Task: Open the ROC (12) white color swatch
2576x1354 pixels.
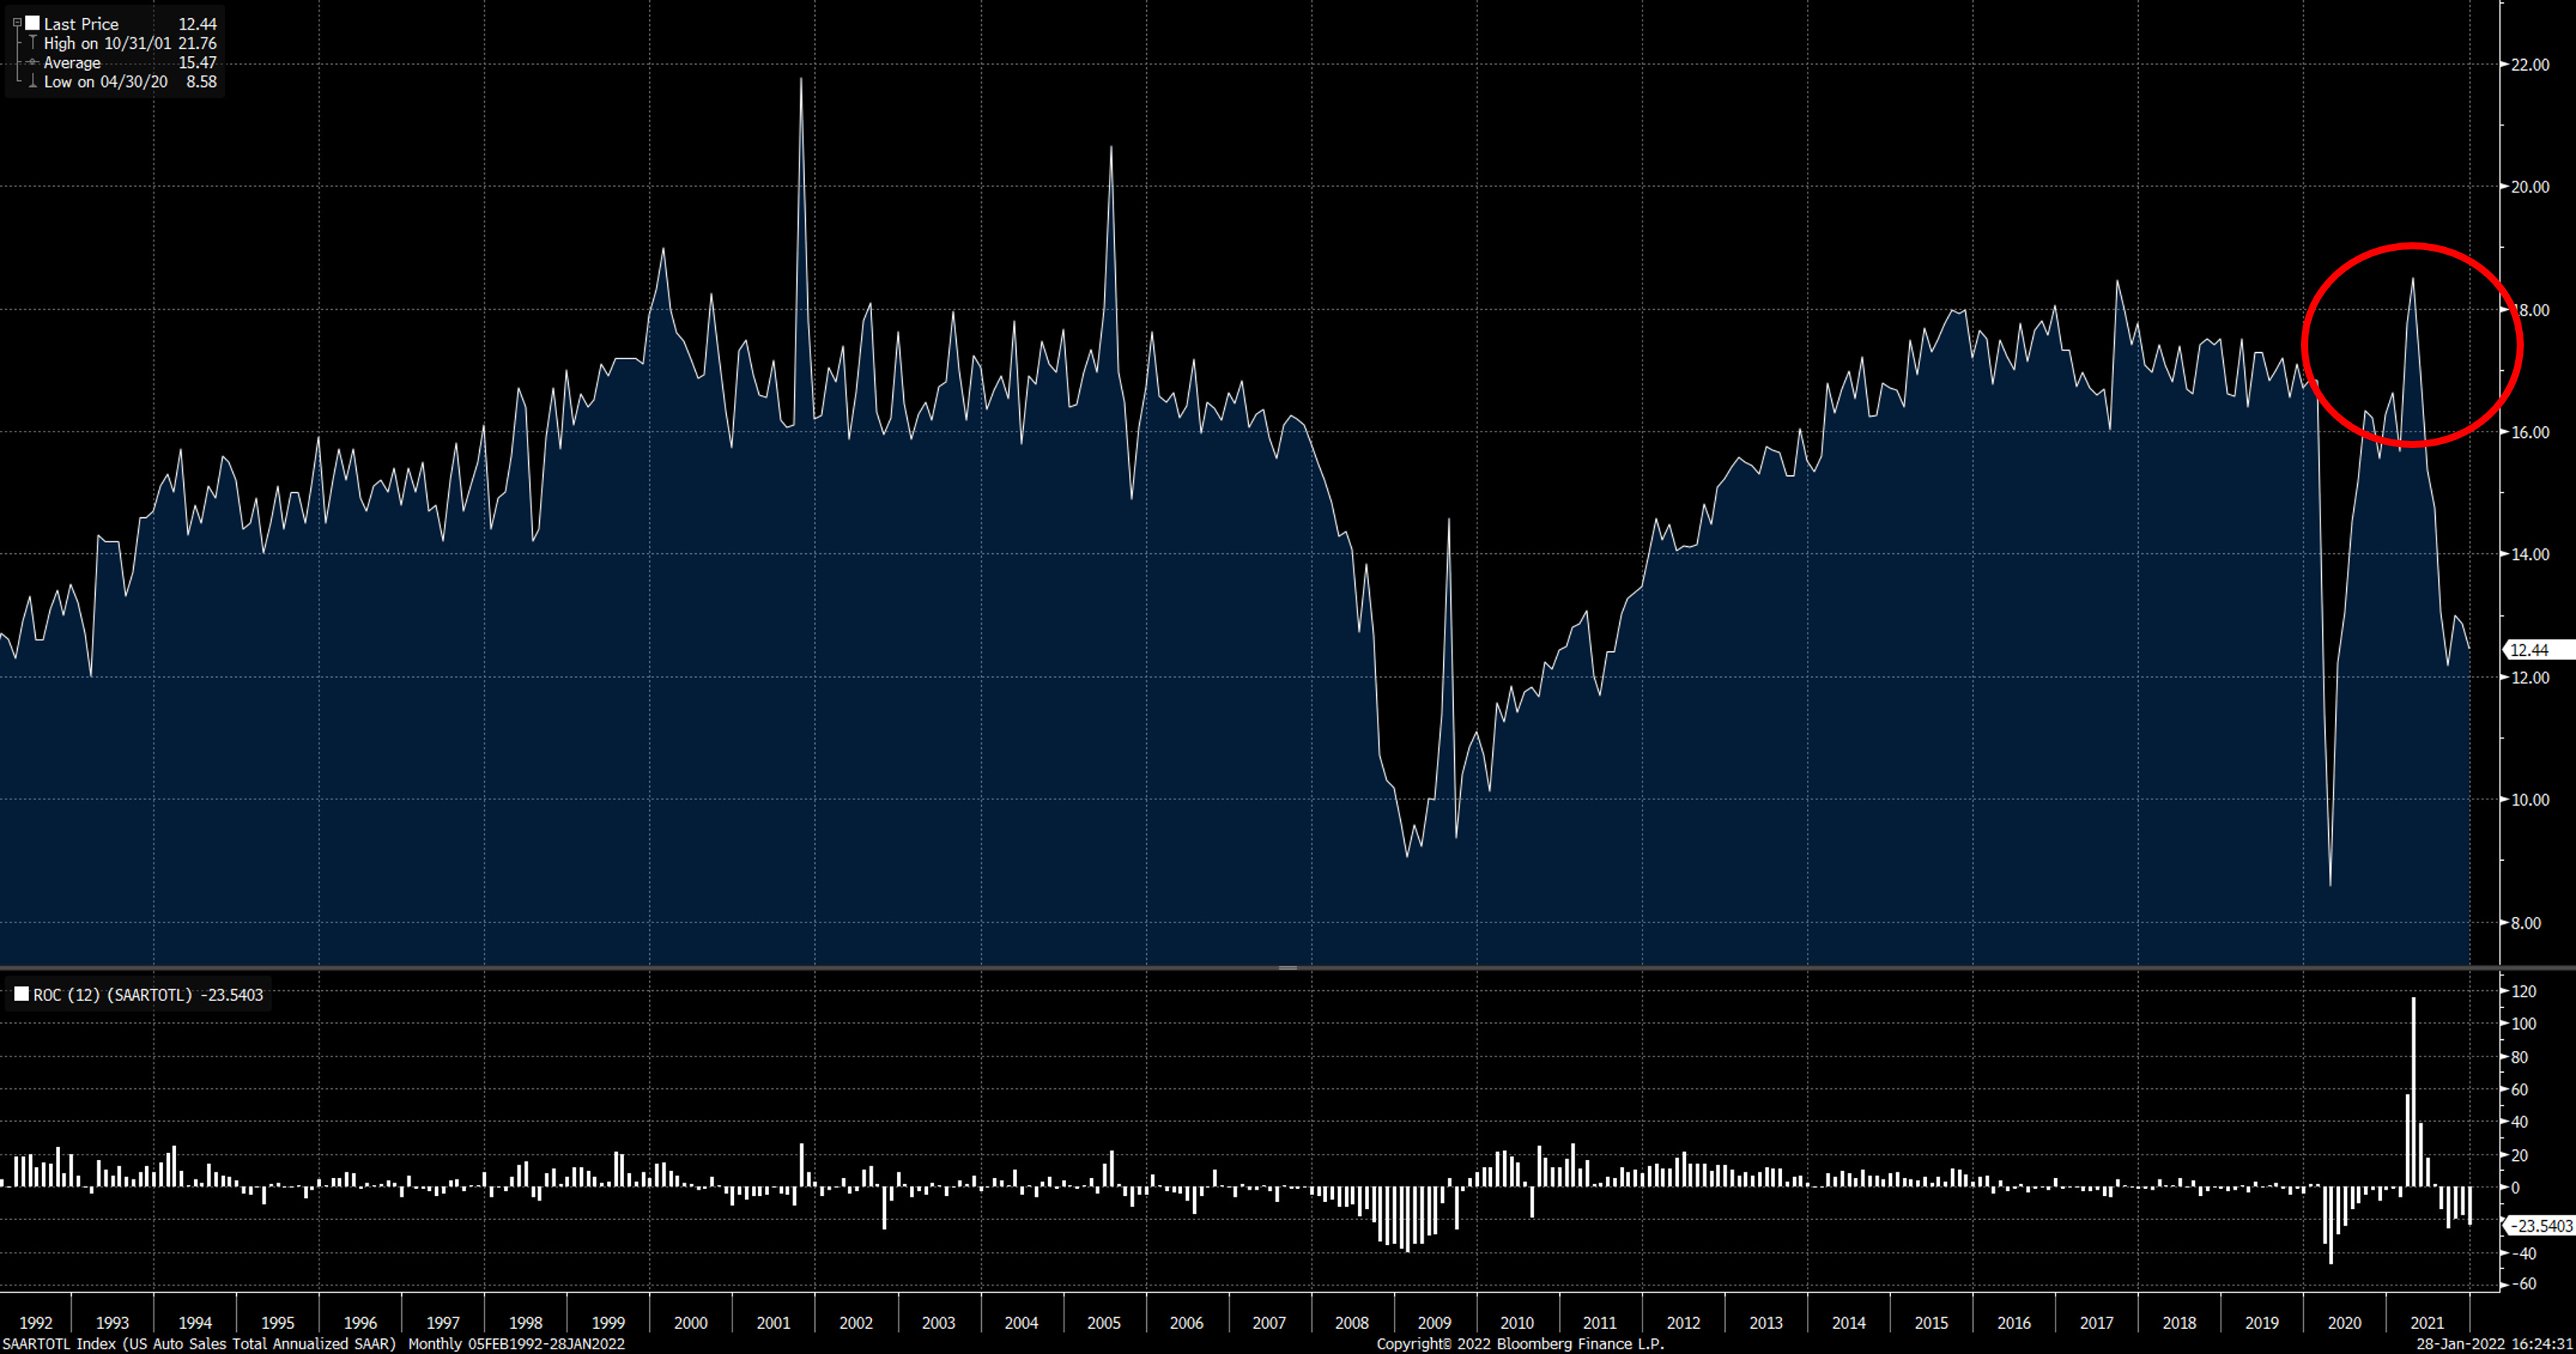Action: tap(21, 994)
